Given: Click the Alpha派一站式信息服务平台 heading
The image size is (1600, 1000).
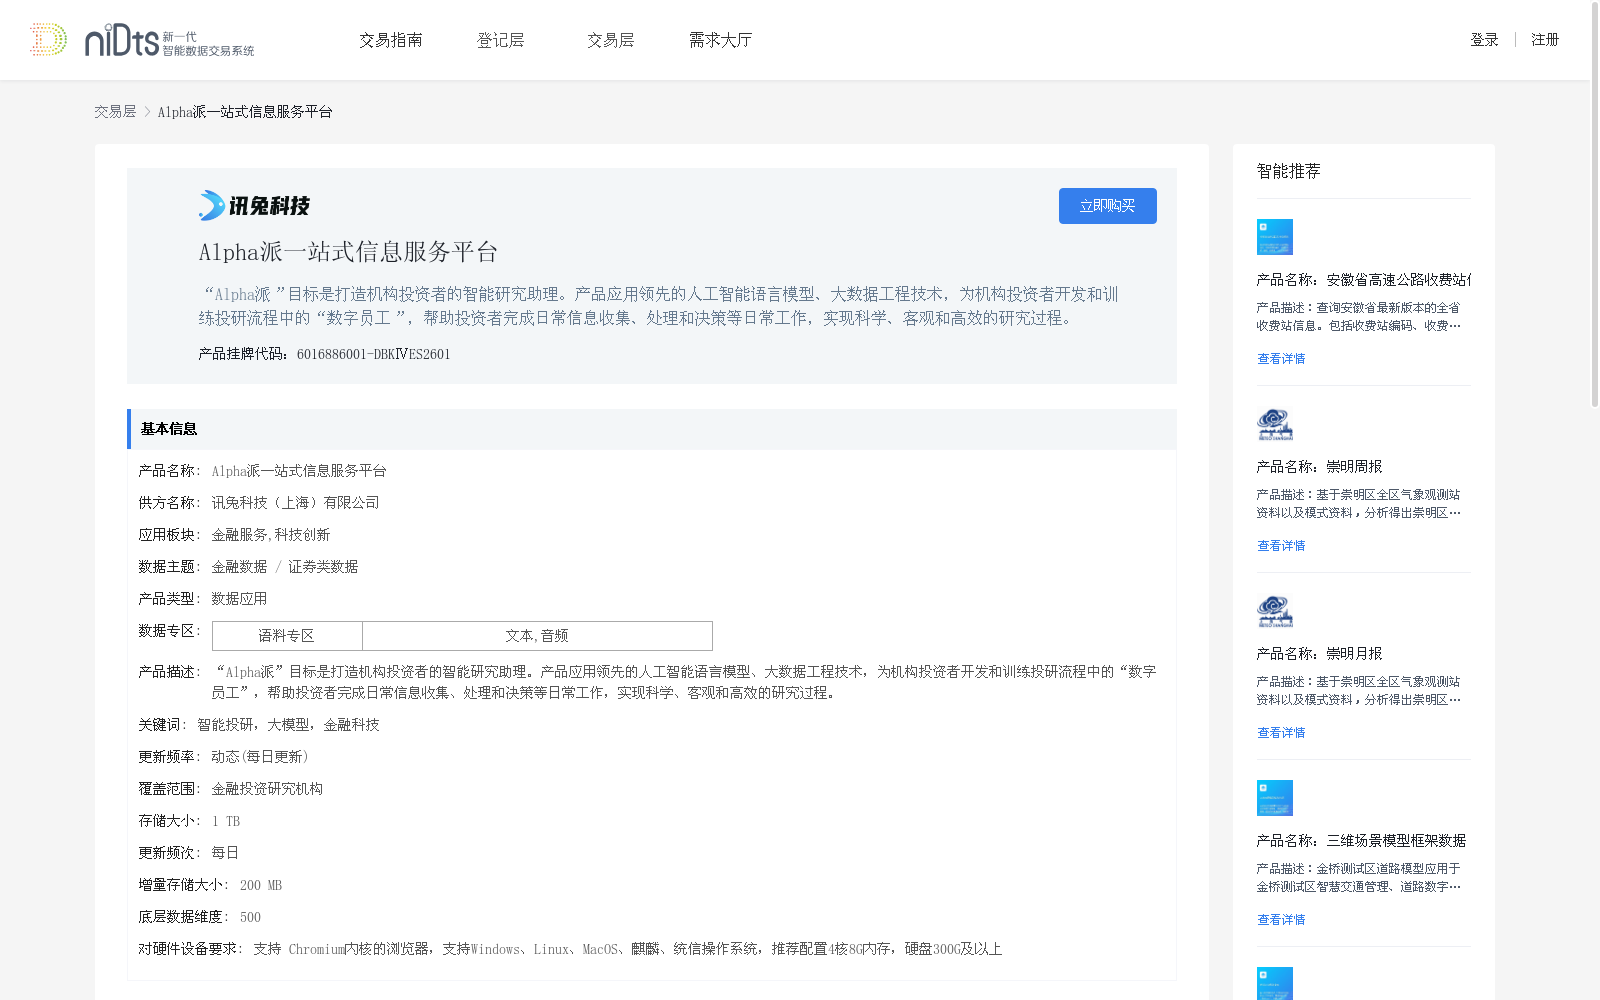Looking at the screenshot, I should pos(348,252).
